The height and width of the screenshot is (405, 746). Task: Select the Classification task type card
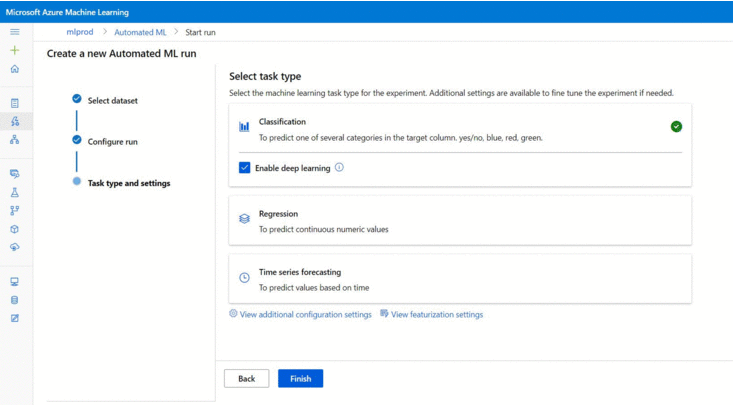pos(460,145)
